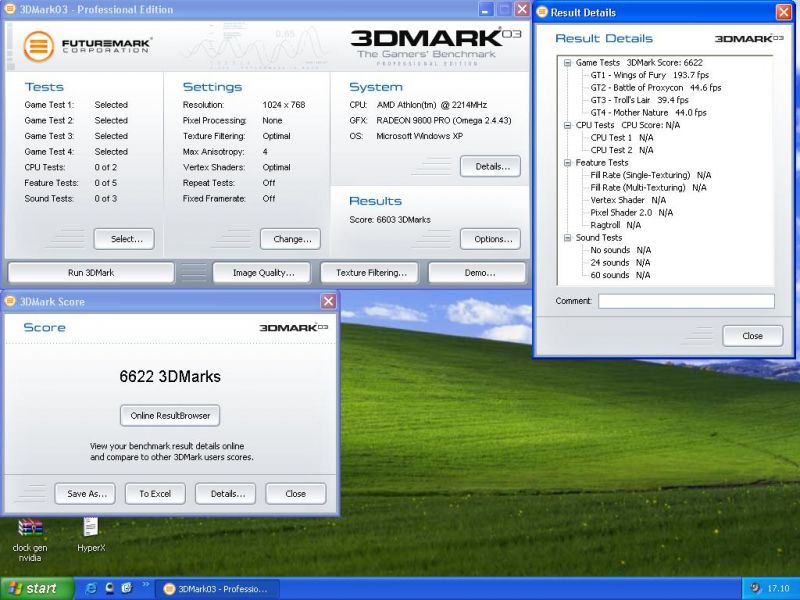Click Close button in Result Details window
This screenshot has width=800, height=600.
(753, 336)
